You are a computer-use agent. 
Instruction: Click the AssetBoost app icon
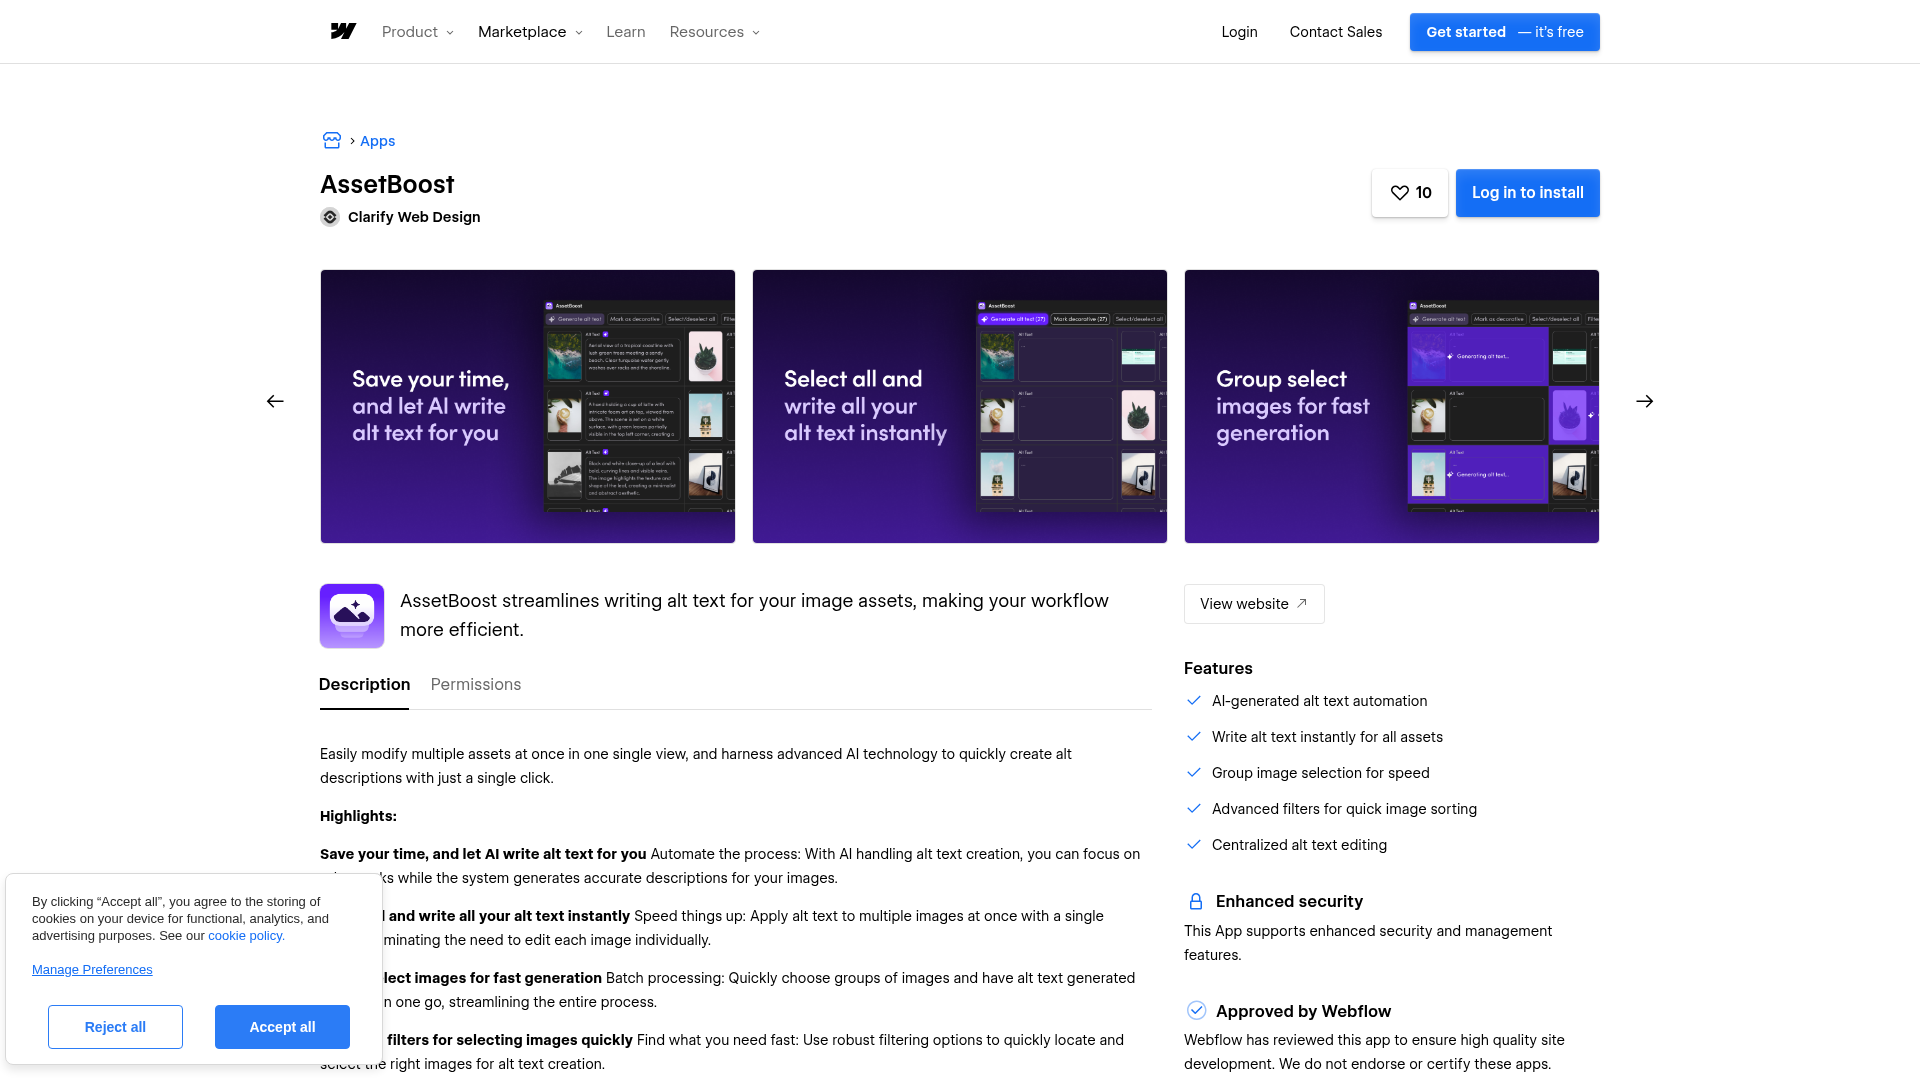point(352,616)
